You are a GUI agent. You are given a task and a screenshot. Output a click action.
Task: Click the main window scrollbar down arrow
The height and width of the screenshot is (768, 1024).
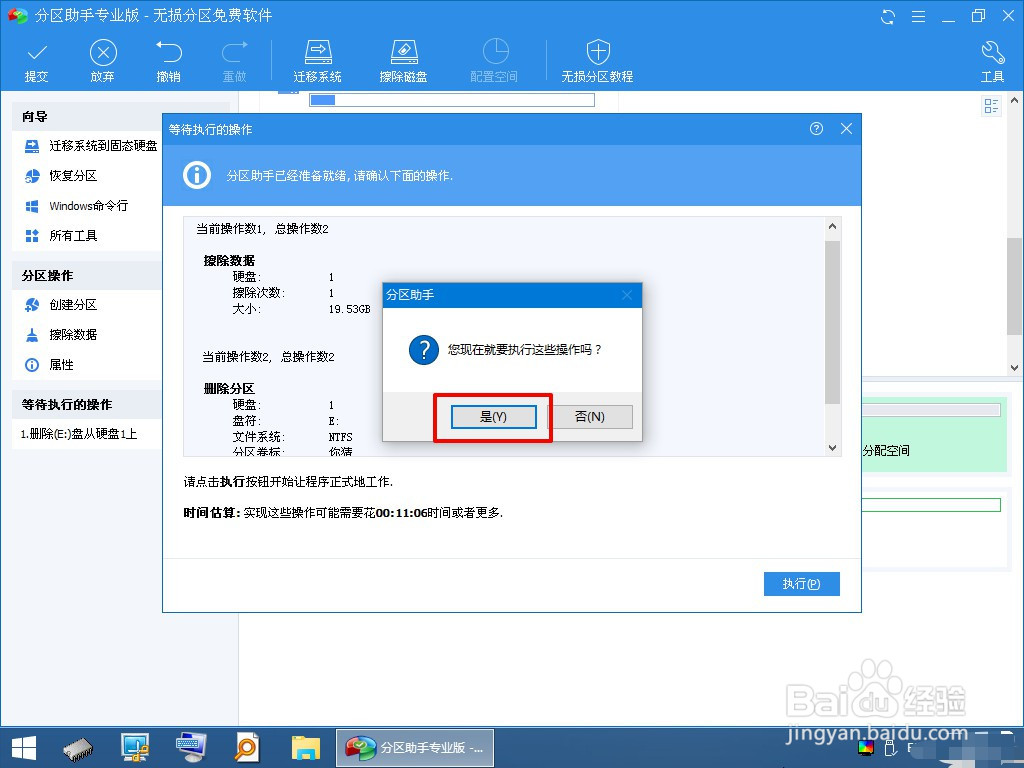click(x=1014, y=368)
